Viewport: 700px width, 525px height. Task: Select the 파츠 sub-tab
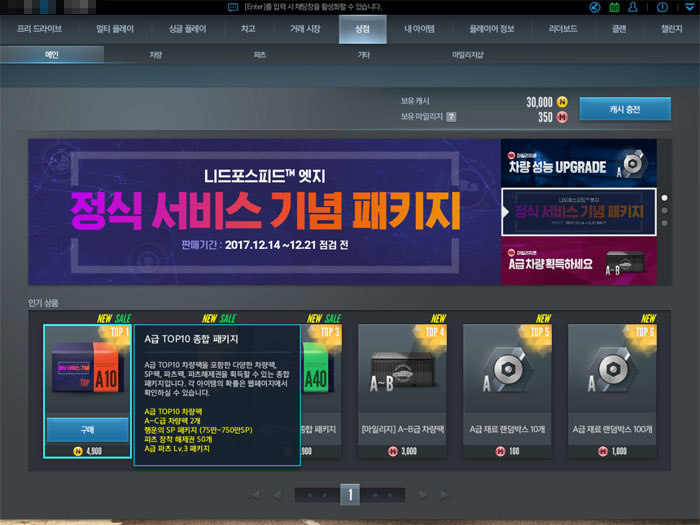pyautogui.click(x=260, y=55)
